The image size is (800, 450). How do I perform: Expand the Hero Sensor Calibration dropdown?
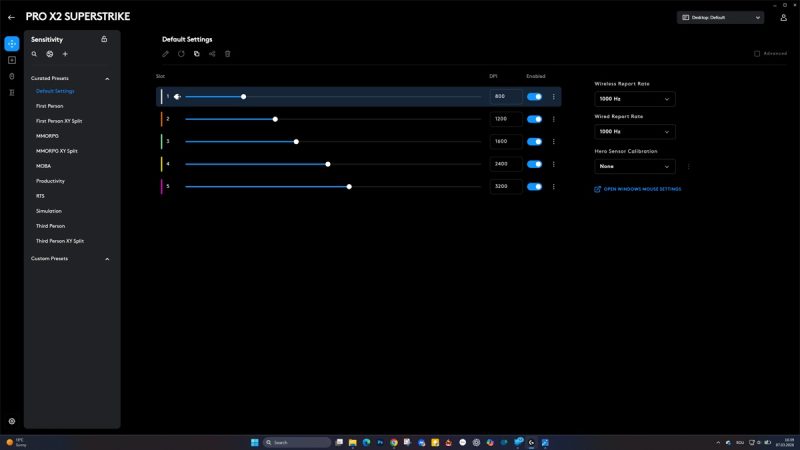point(635,166)
